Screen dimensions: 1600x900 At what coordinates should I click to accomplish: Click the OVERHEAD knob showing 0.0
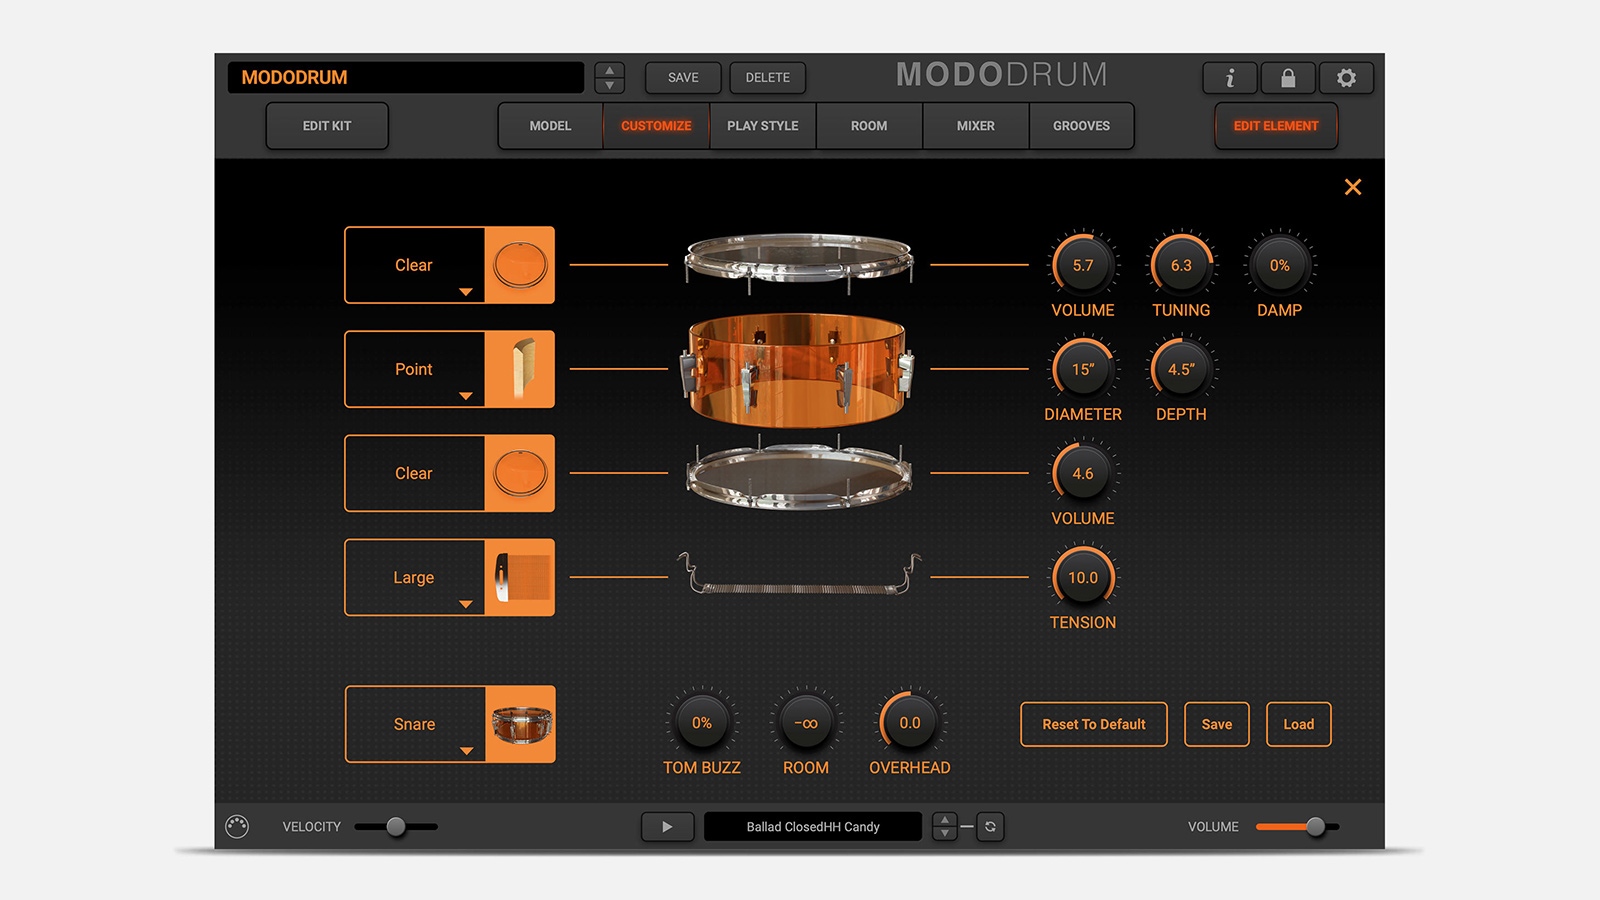[910, 722]
